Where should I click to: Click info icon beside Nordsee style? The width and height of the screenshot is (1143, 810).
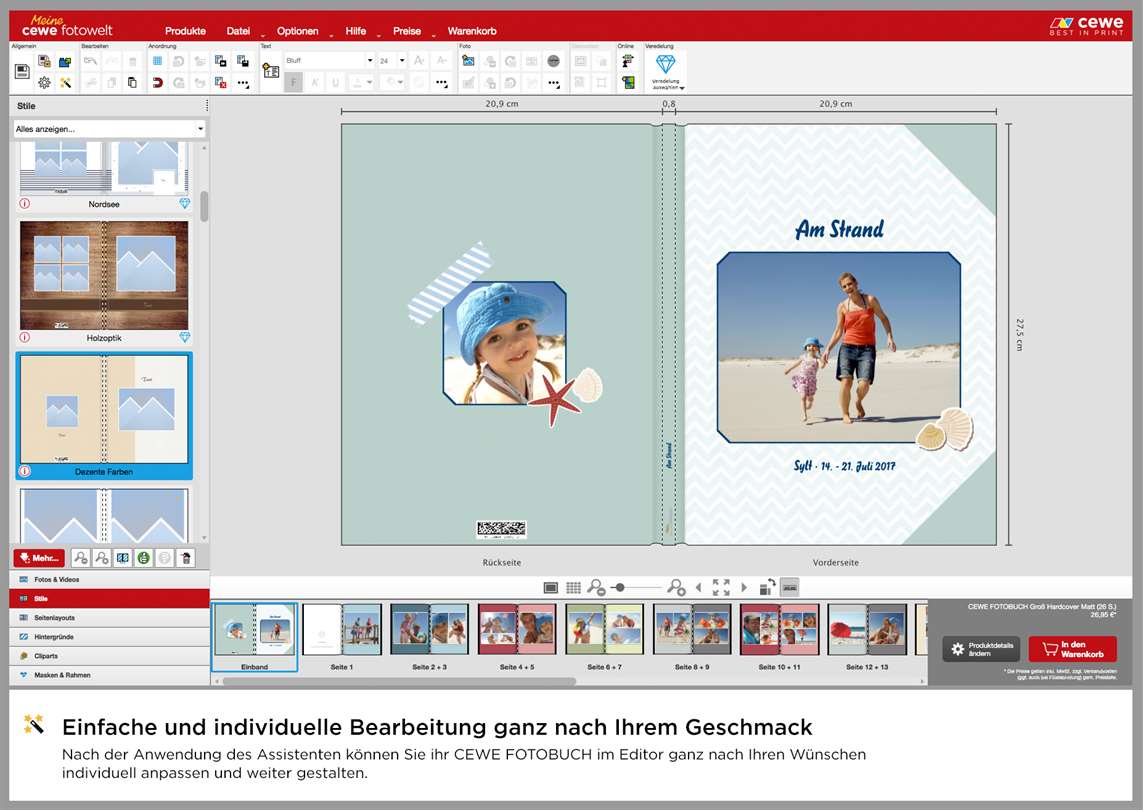click(25, 204)
